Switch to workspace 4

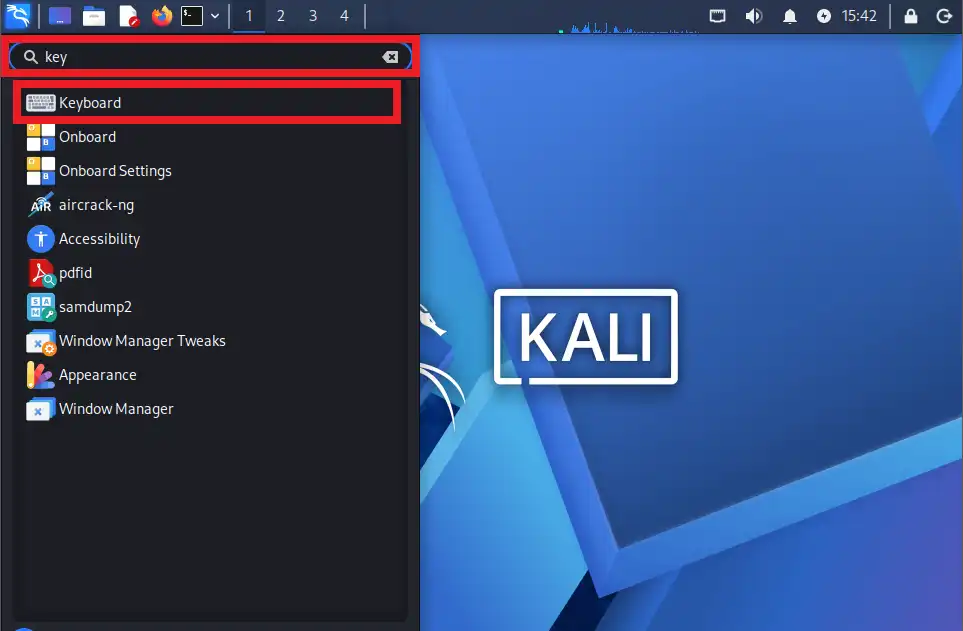point(345,16)
